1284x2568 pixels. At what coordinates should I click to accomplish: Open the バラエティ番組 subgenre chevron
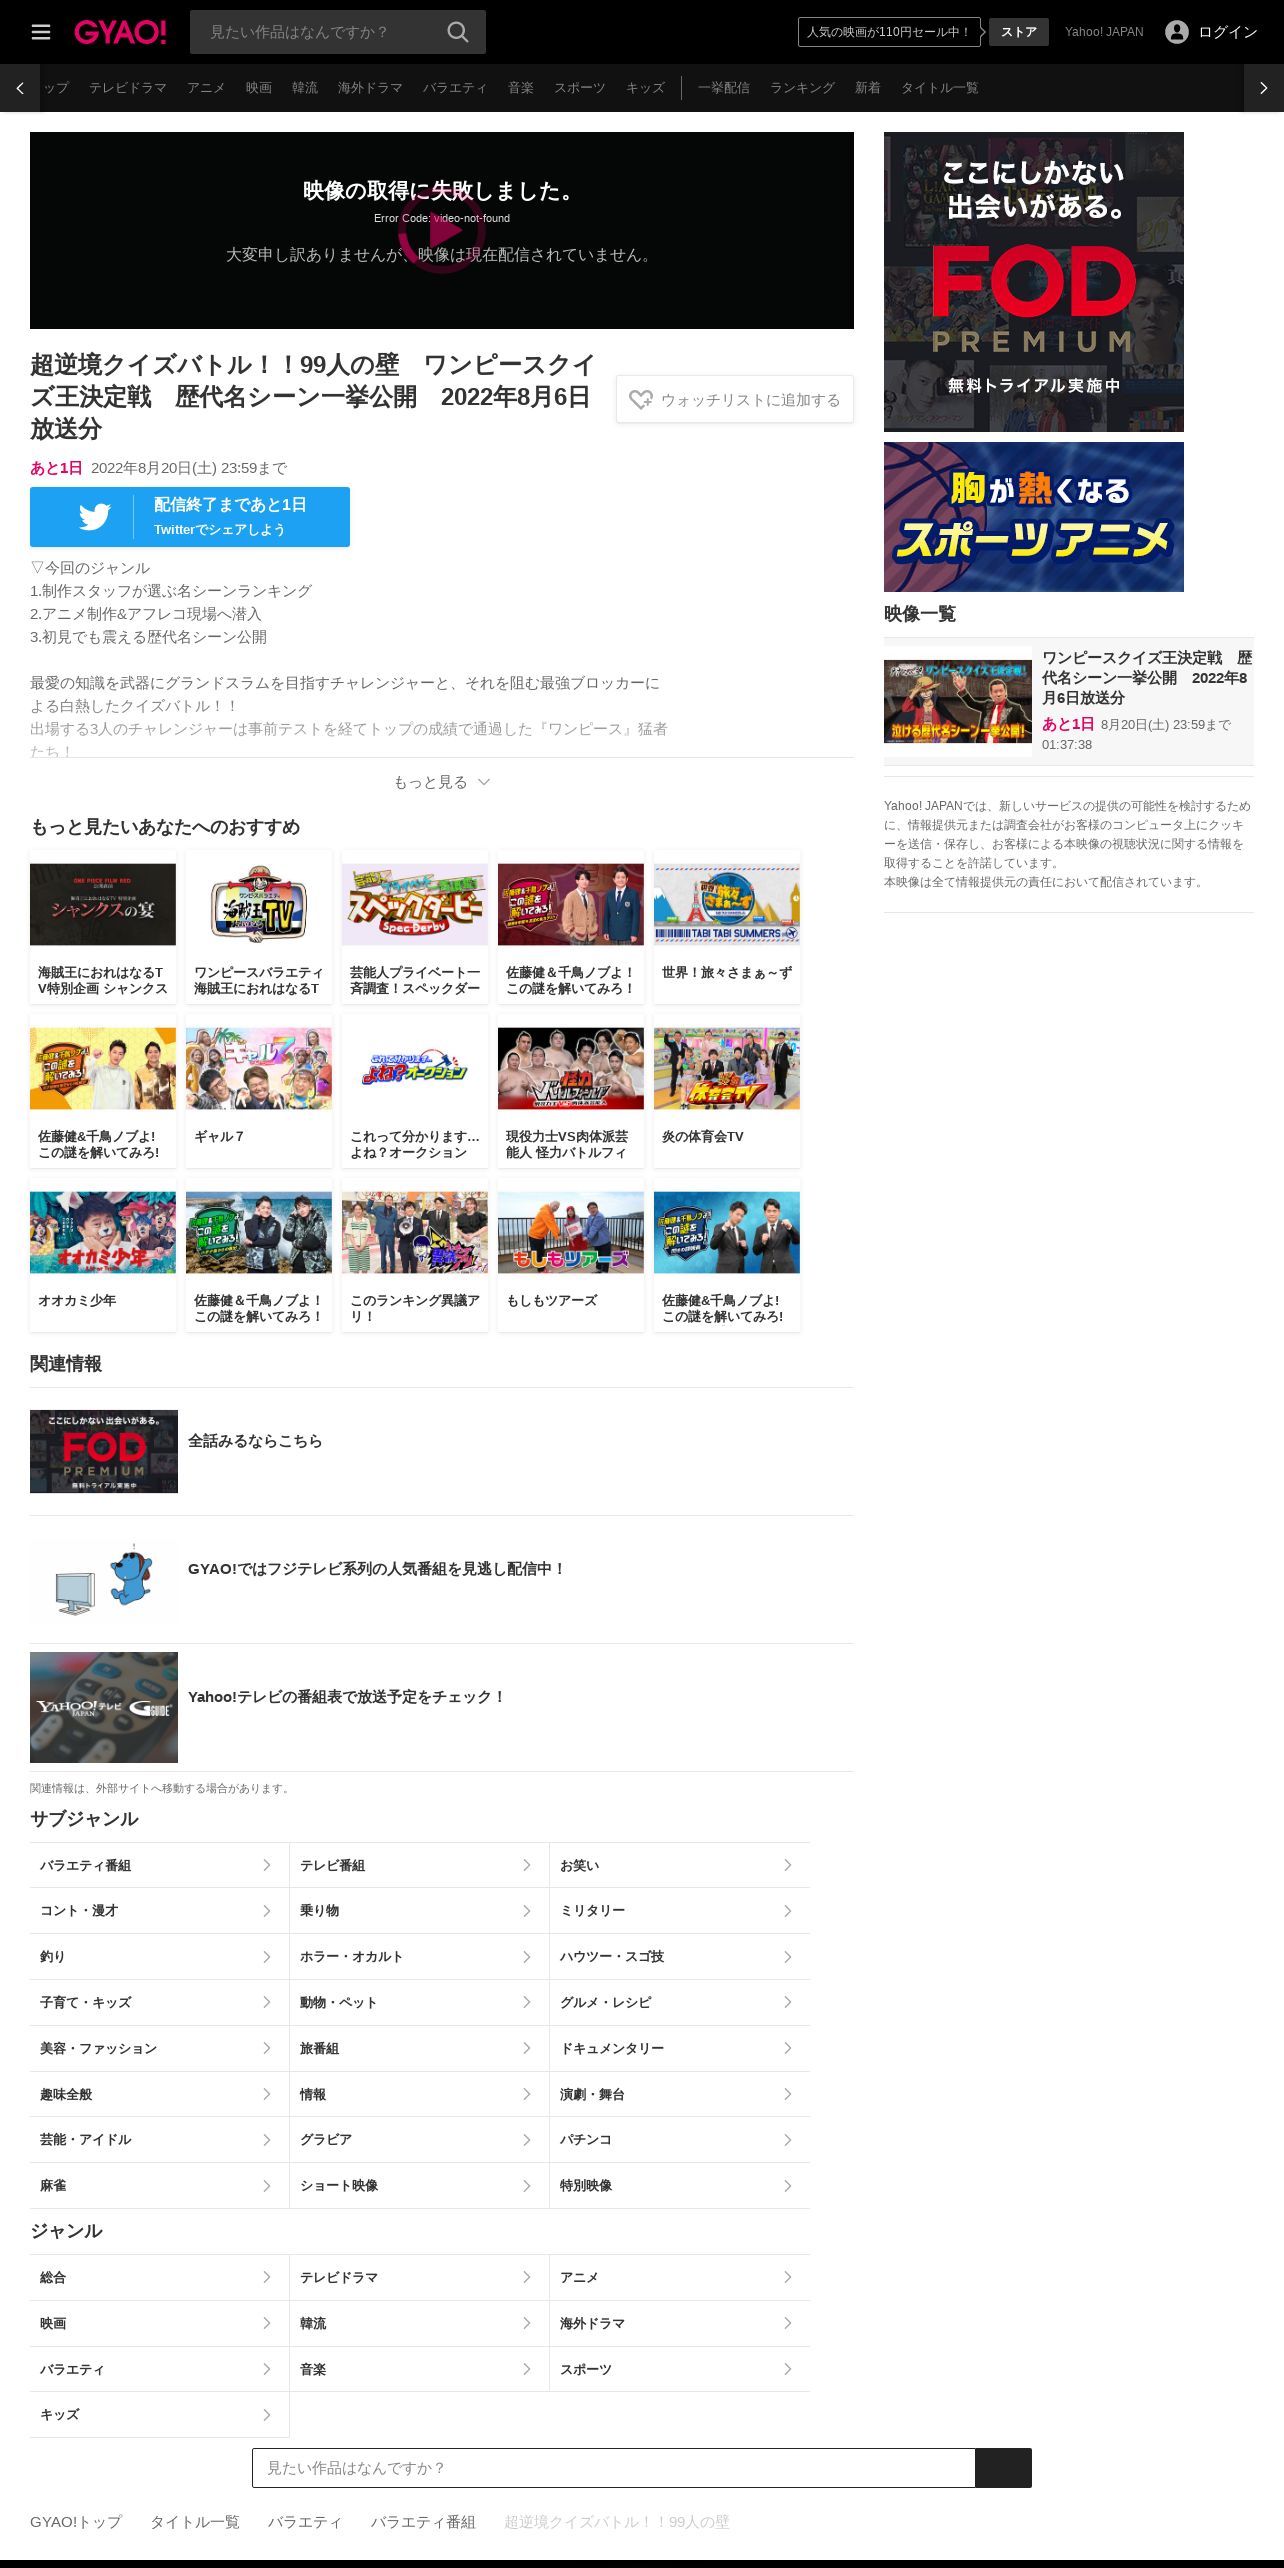click(x=267, y=1866)
